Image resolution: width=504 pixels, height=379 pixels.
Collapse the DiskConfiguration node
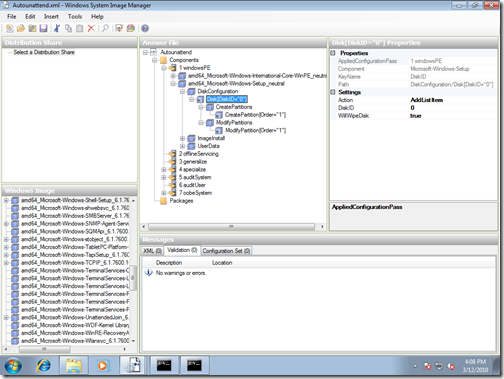(x=182, y=92)
